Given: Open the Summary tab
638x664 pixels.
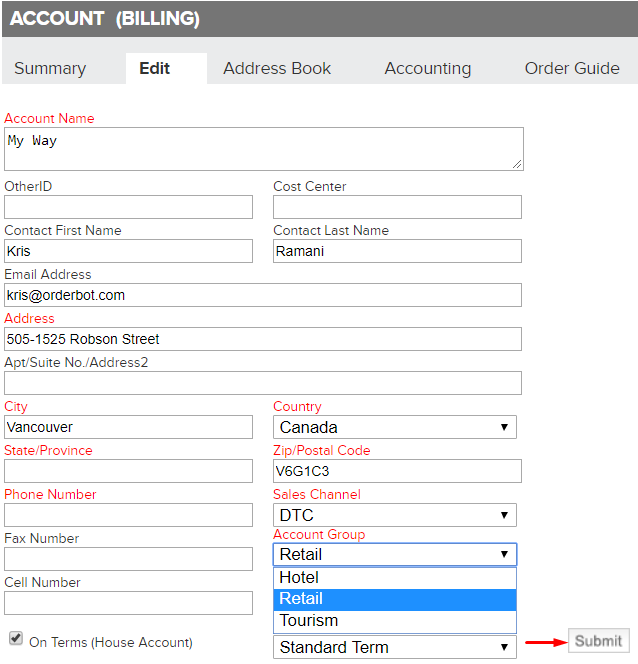Looking at the screenshot, I should 50,68.
